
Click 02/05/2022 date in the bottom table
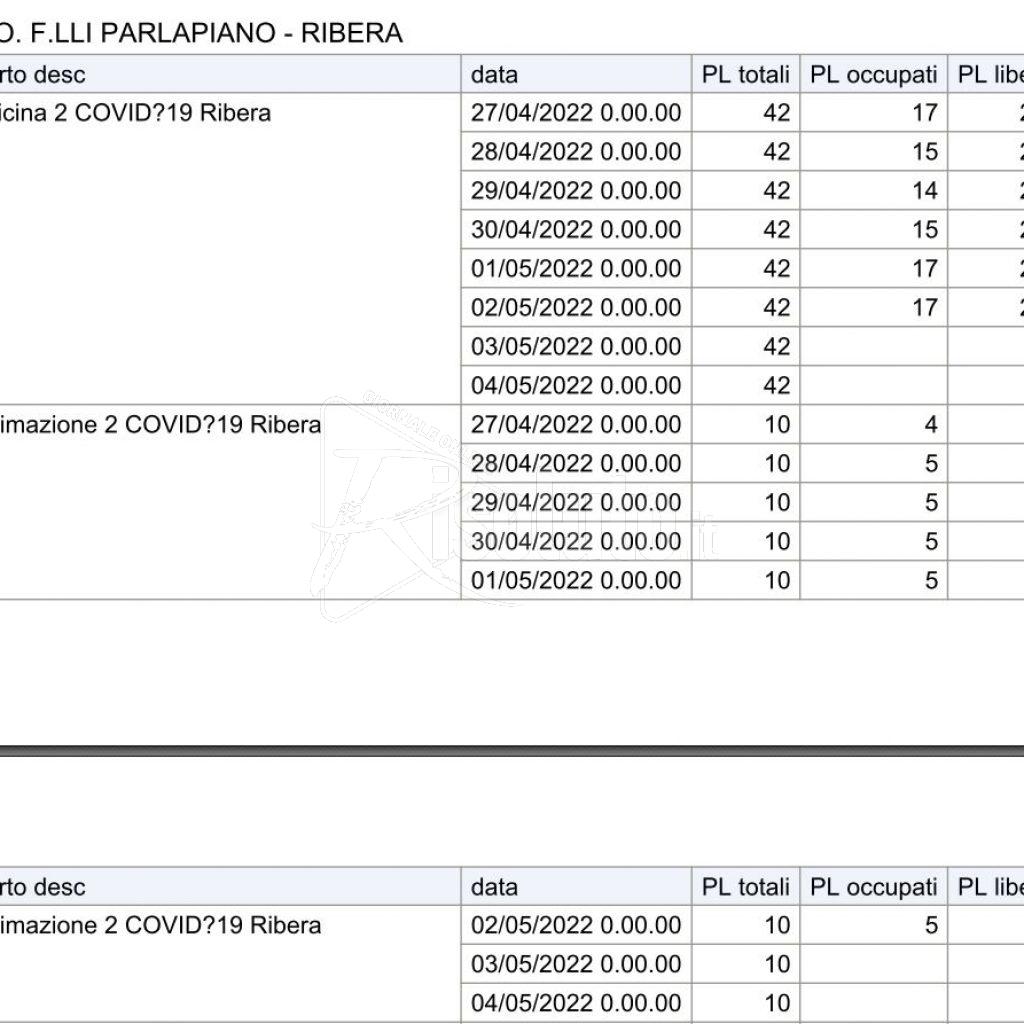click(x=575, y=925)
